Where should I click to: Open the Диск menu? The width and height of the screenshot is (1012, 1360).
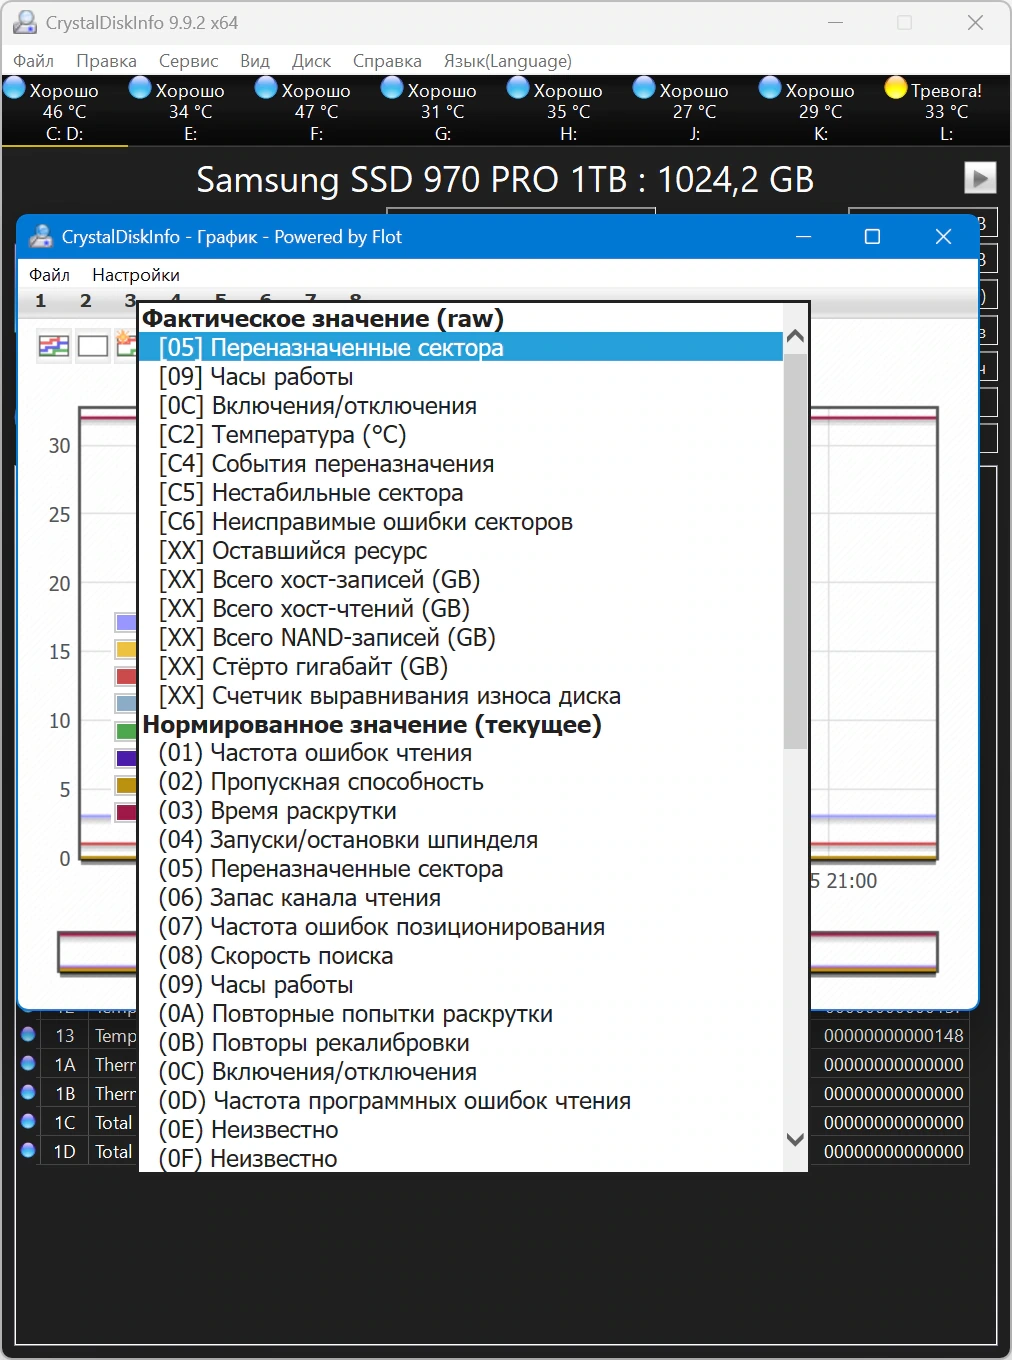(311, 61)
